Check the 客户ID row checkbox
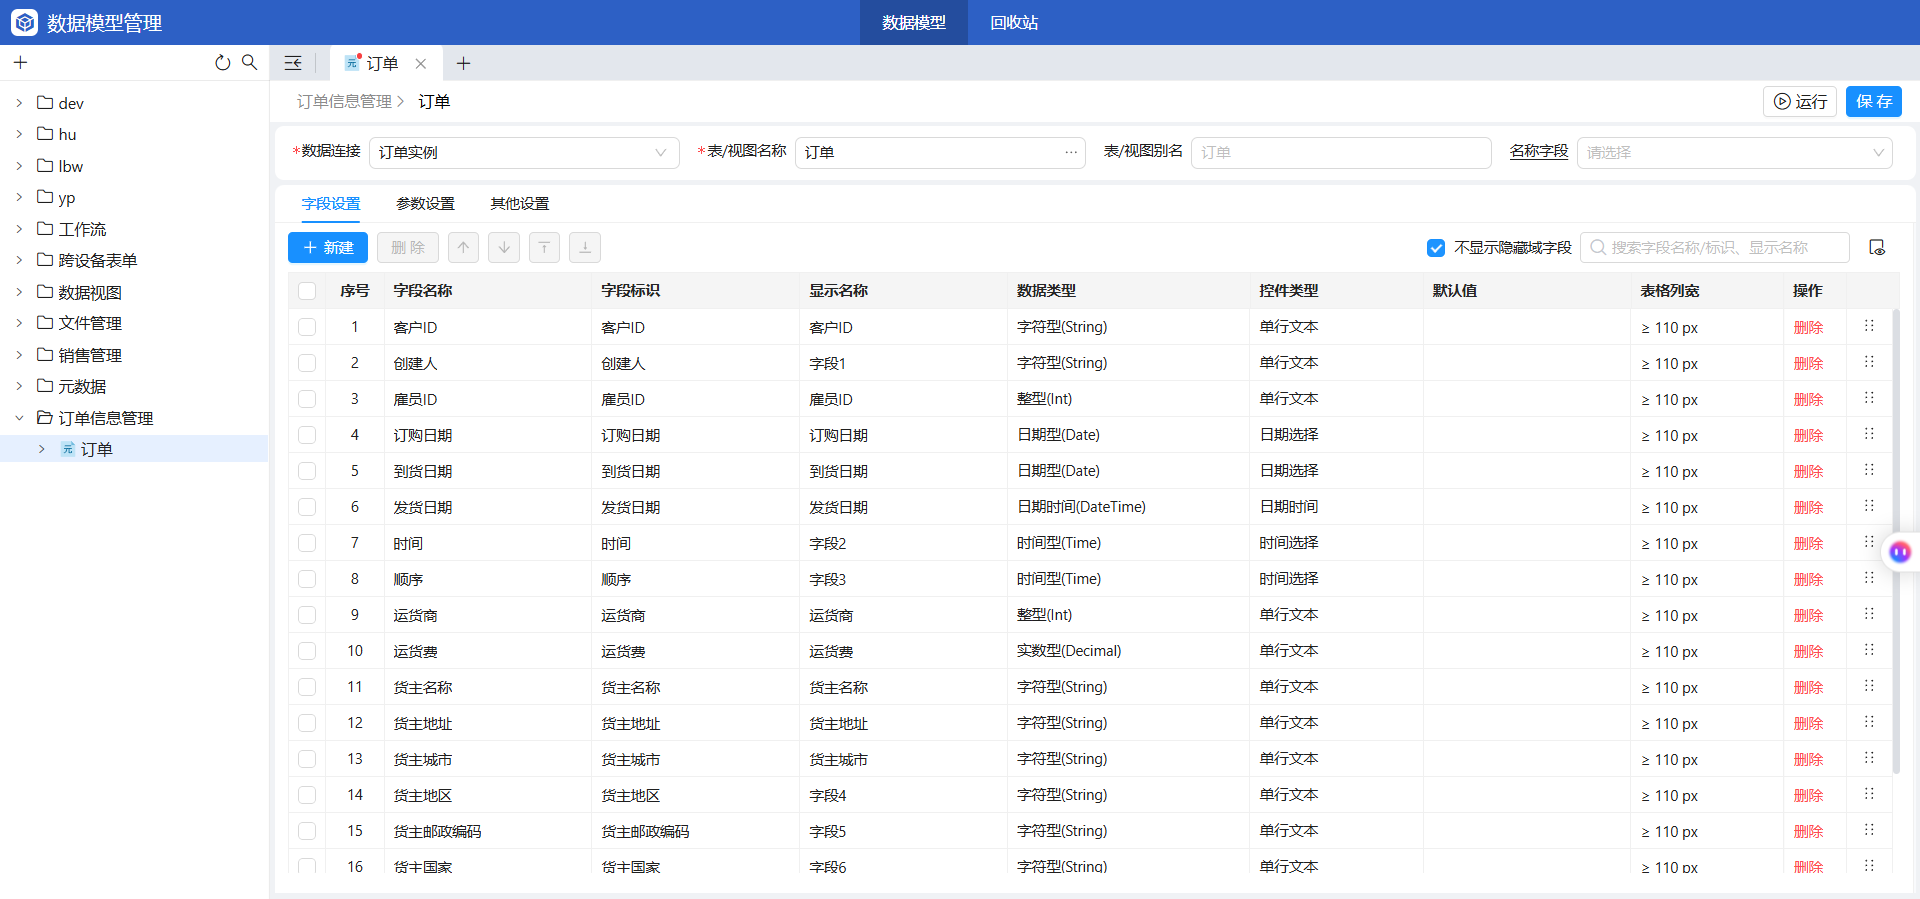The image size is (1920, 899). tap(307, 327)
